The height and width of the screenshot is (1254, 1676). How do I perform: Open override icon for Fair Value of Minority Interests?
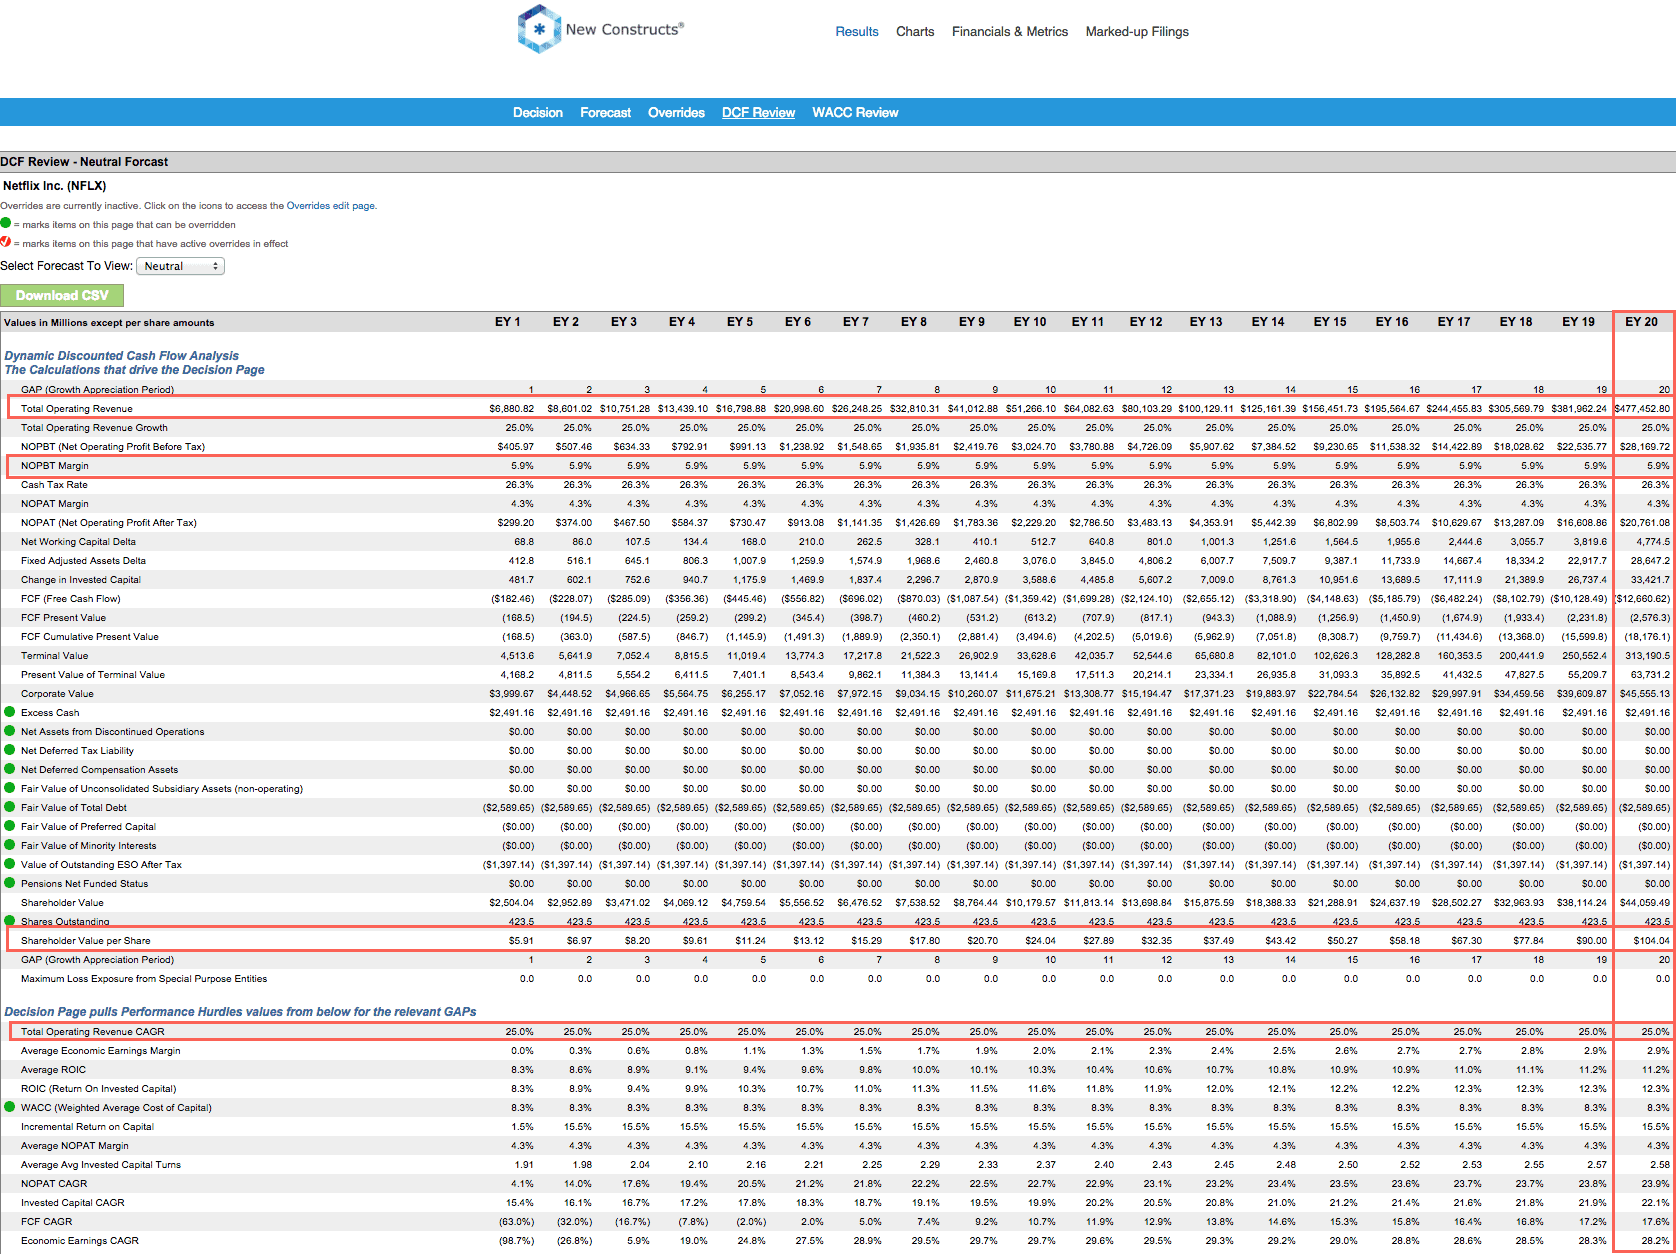[10, 845]
